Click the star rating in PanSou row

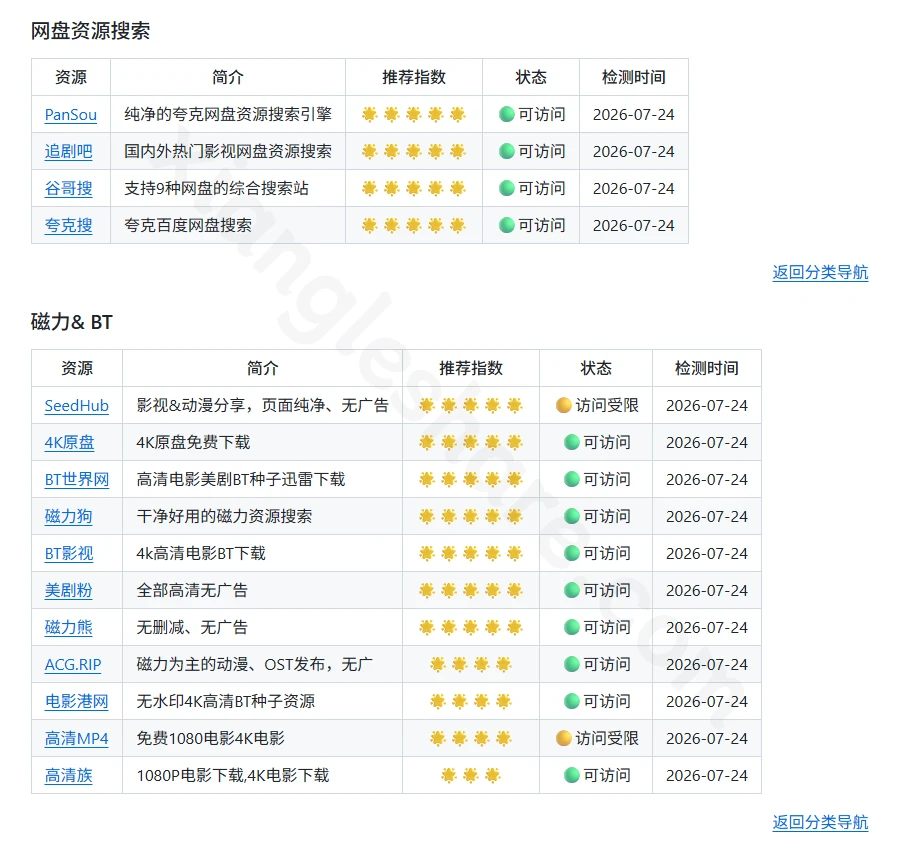click(x=413, y=115)
